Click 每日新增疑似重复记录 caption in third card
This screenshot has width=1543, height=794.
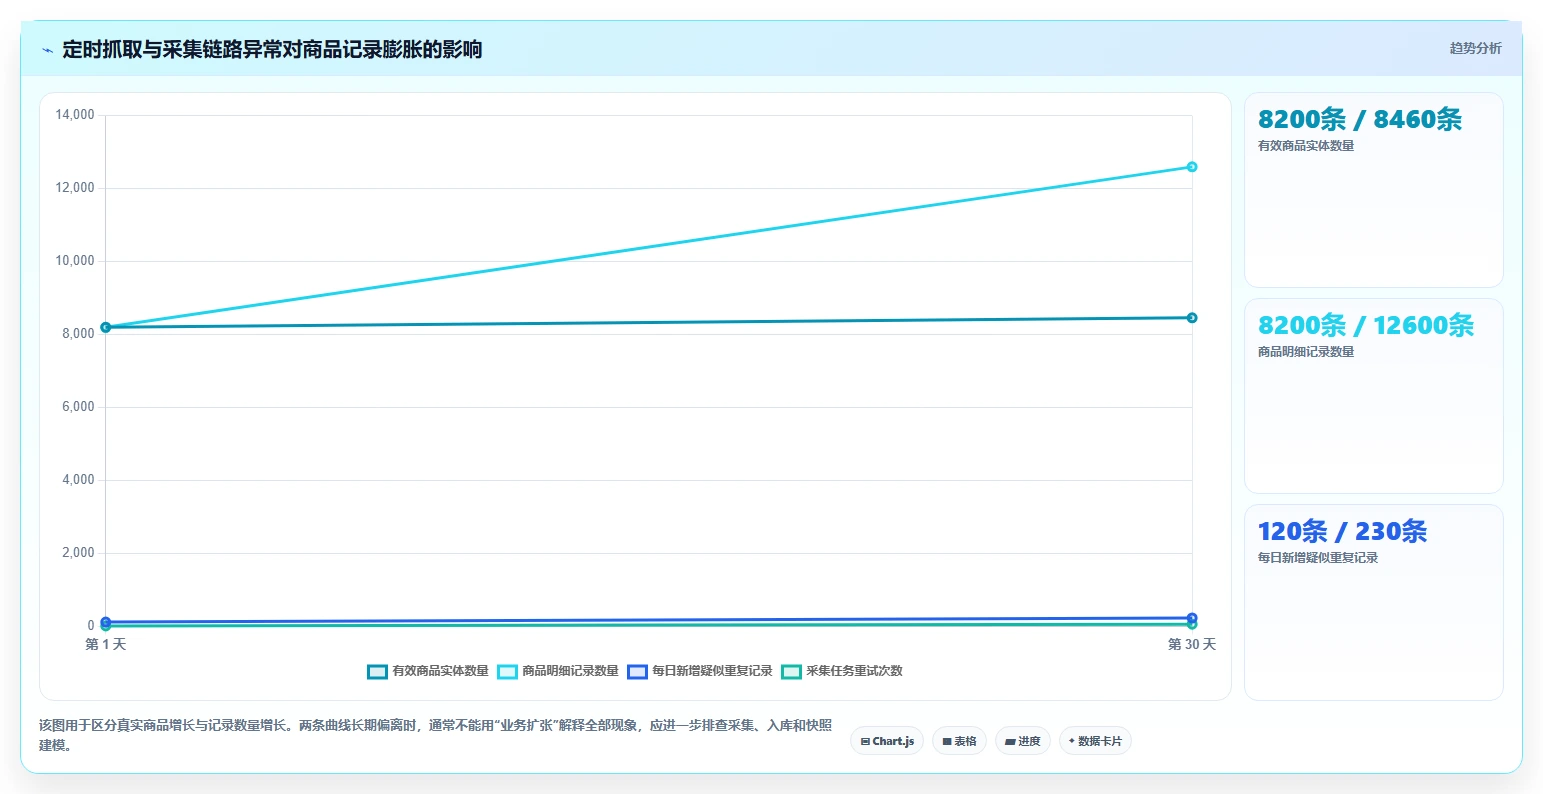pyautogui.click(x=1318, y=558)
